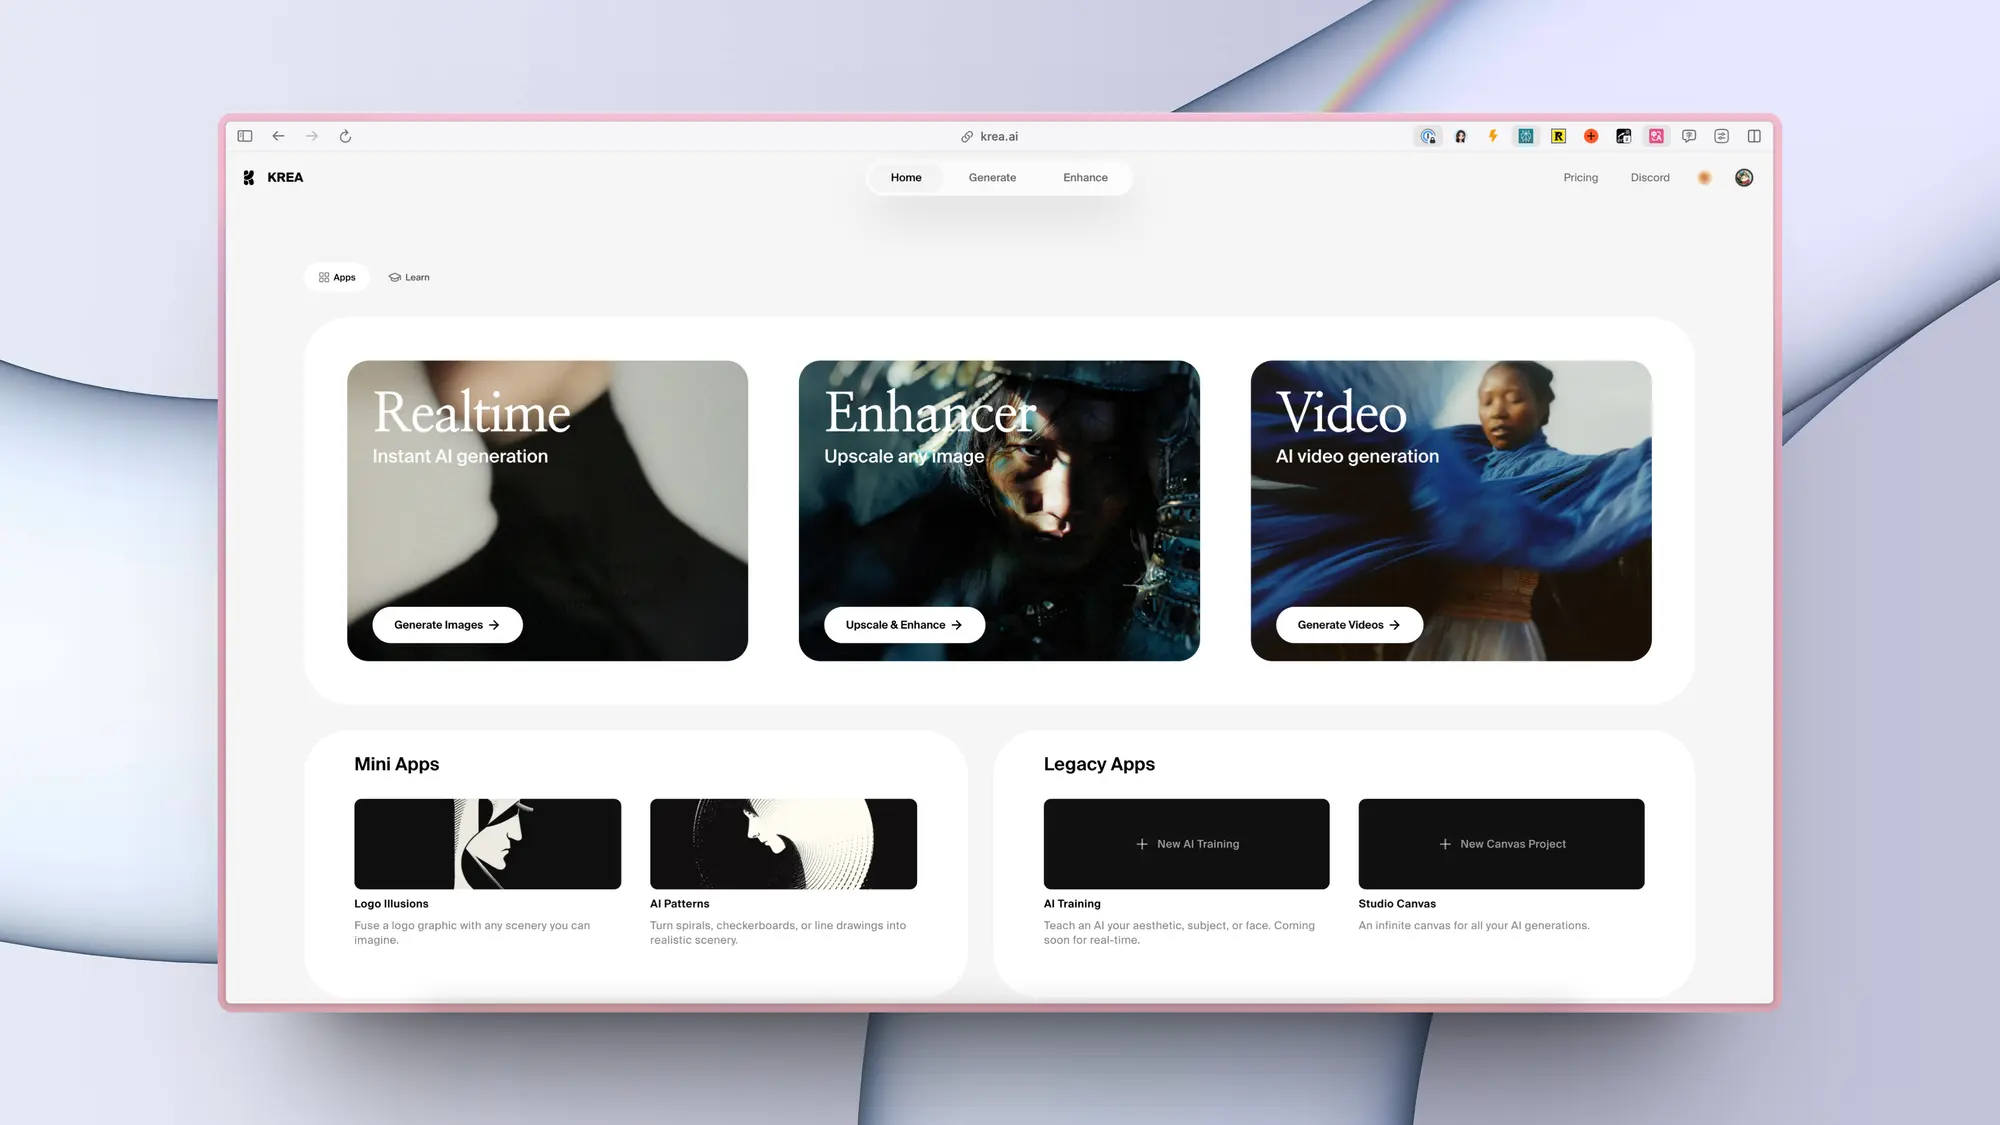Image resolution: width=2000 pixels, height=1125 pixels.
Task: Go back with the left arrow
Action: click(279, 136)
